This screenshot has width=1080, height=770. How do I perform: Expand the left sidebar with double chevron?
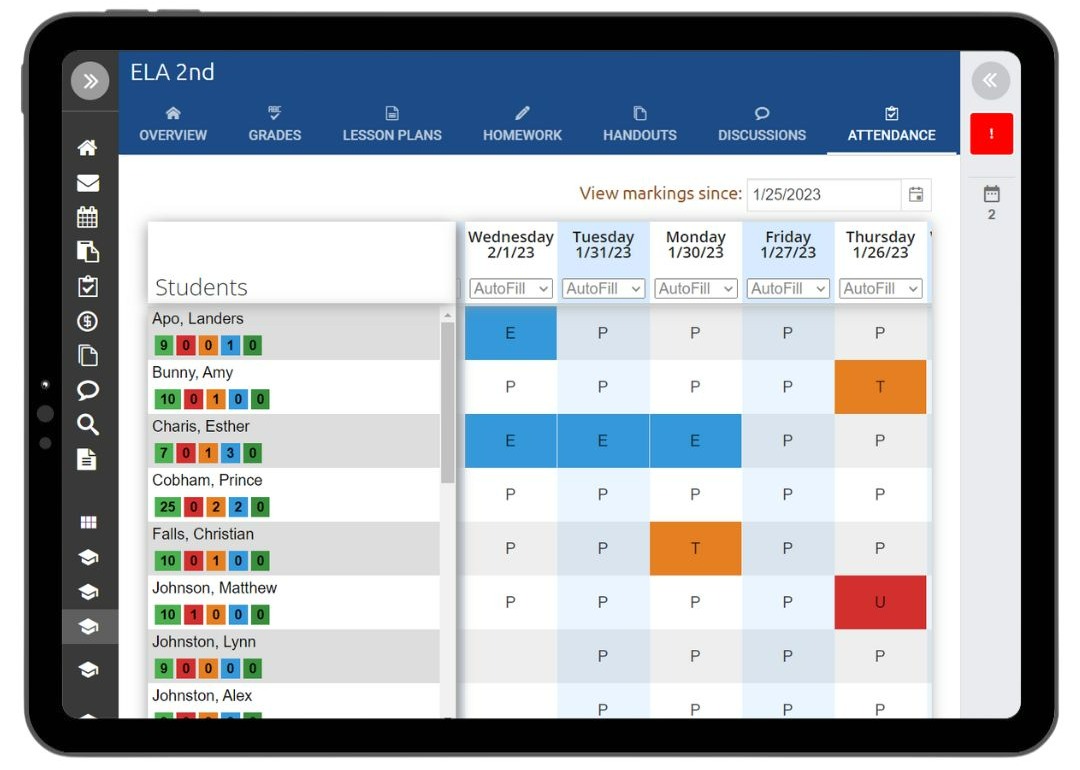[90, 81]
